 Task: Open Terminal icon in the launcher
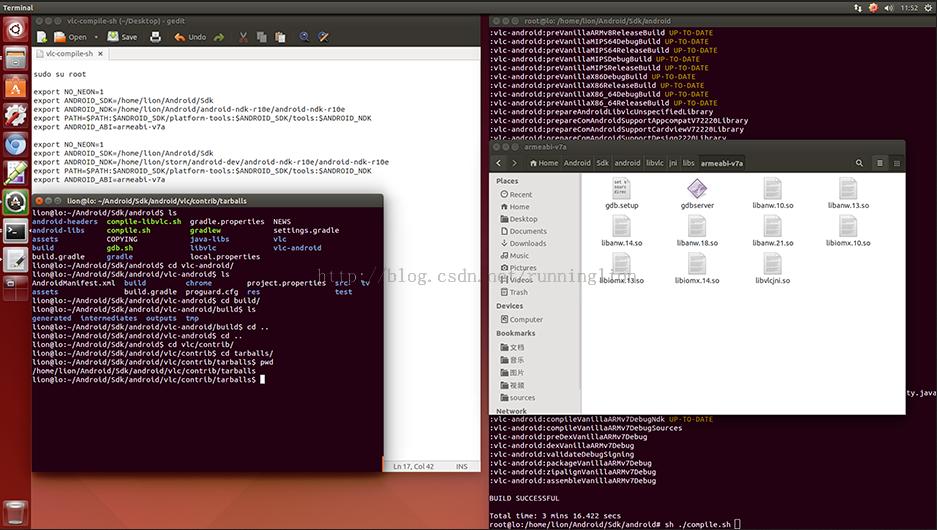click(16, 231)
